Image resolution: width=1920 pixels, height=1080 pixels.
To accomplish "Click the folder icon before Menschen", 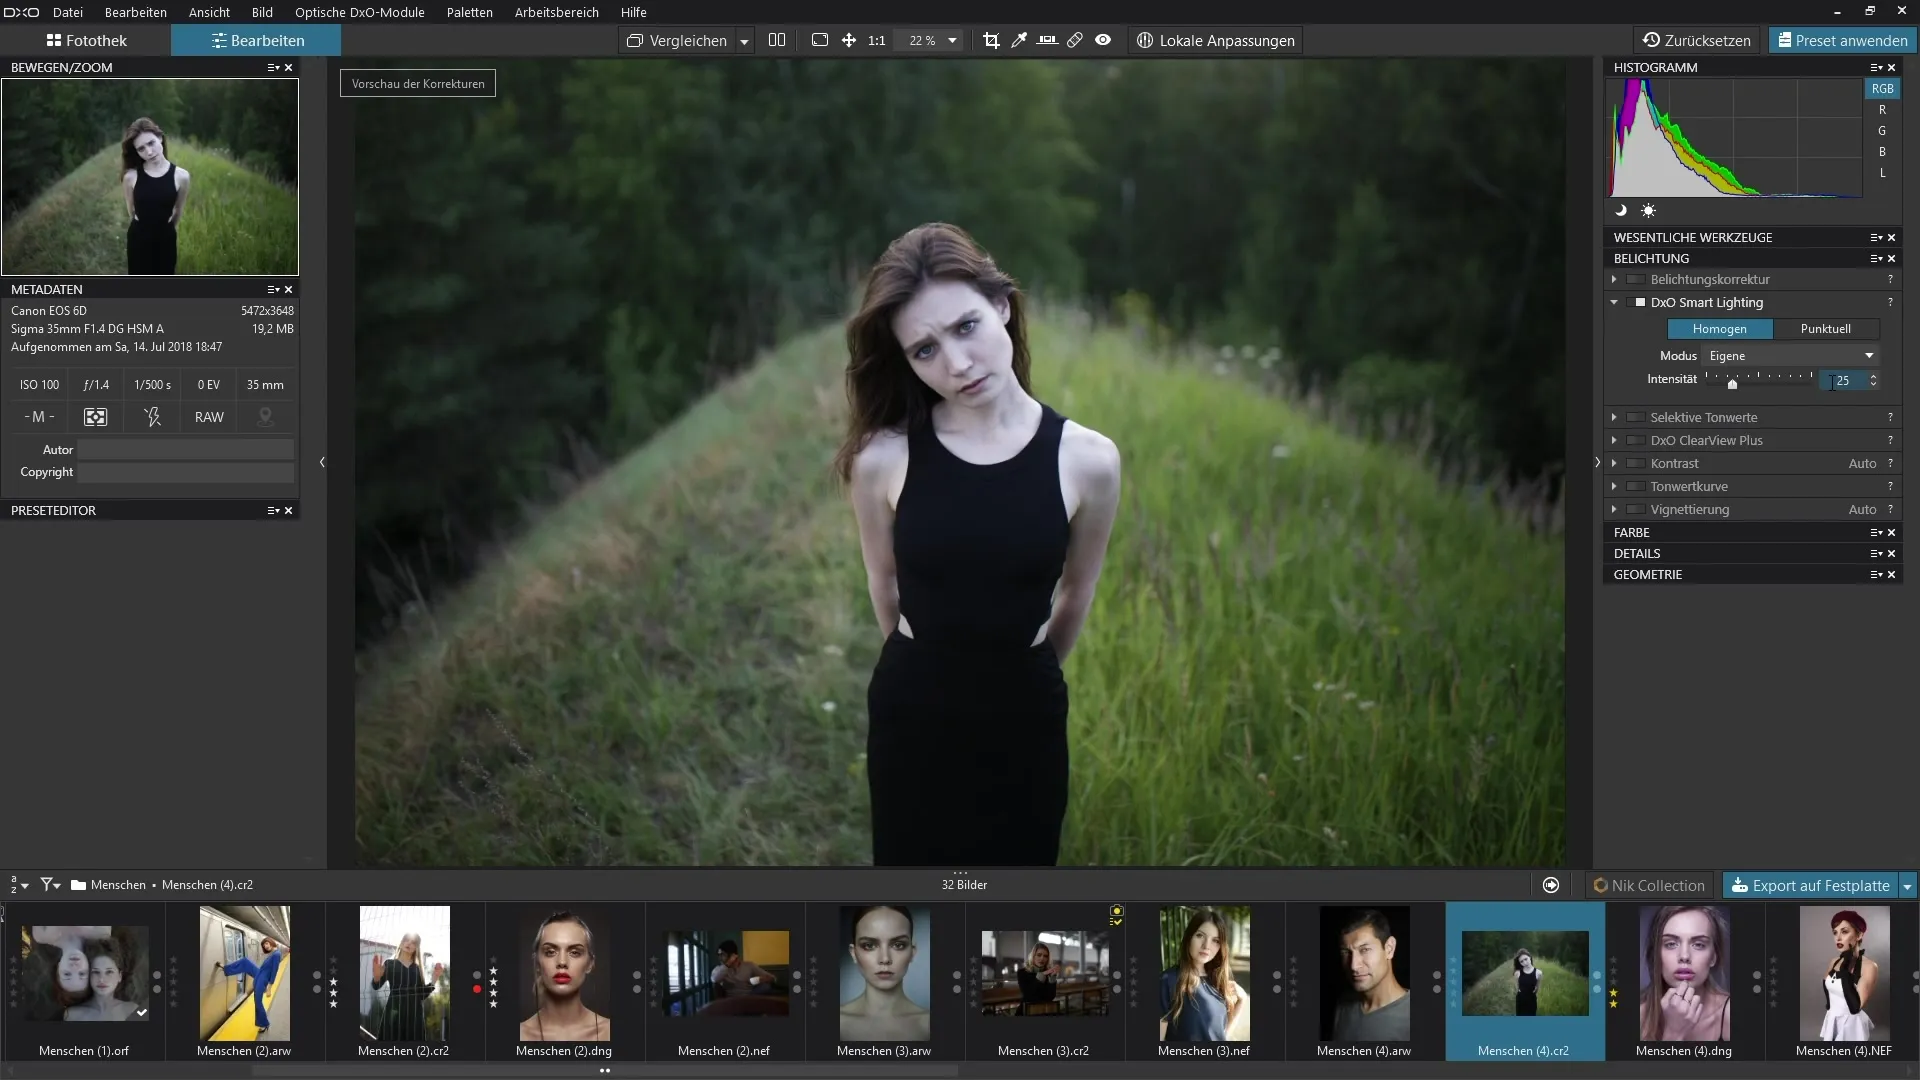I will point(78,885).
